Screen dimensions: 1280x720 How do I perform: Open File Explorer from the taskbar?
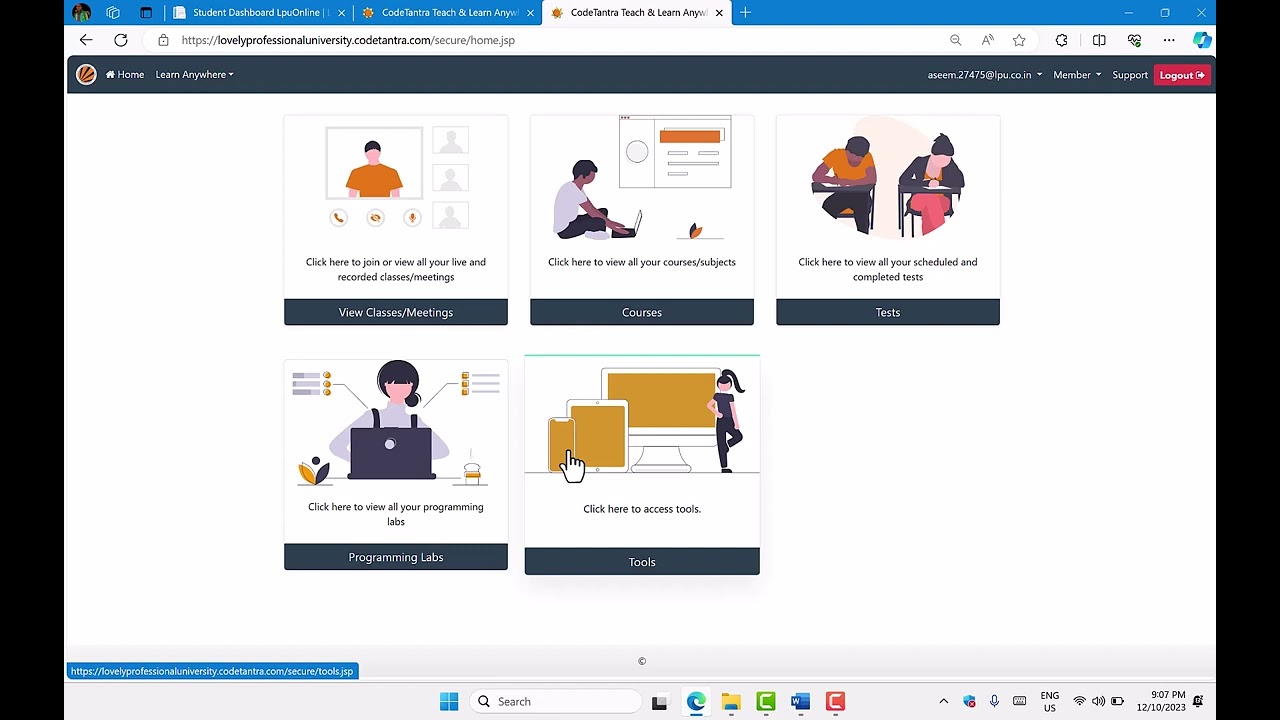(x=731, y=702)
